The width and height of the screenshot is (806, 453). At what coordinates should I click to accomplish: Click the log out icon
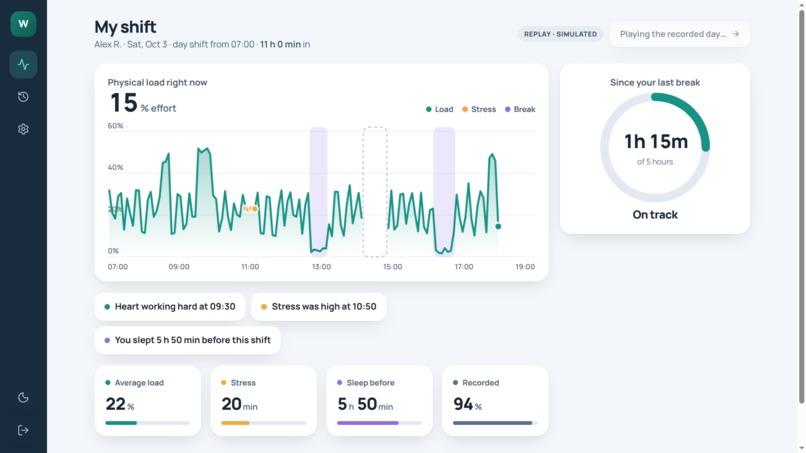23,430
